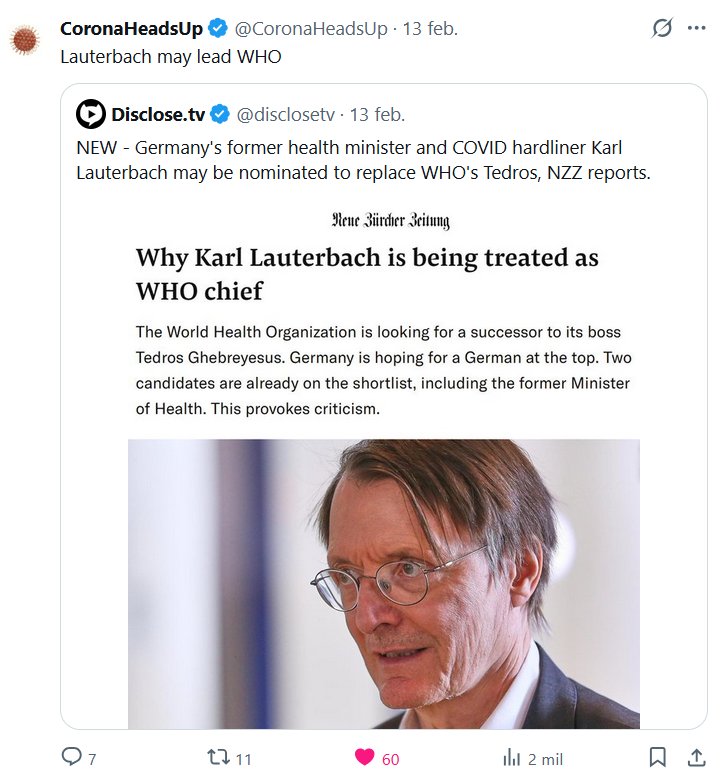The height and width of the screenshot is (780, 724).
Task: Click the quoted tweet NEW text body
Action: point(363,160)
